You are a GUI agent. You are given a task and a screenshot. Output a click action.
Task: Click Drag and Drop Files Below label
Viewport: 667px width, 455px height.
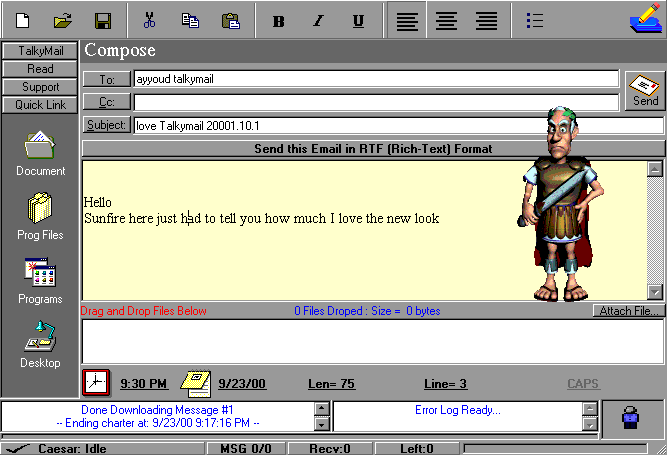click(x=144, y=311)
